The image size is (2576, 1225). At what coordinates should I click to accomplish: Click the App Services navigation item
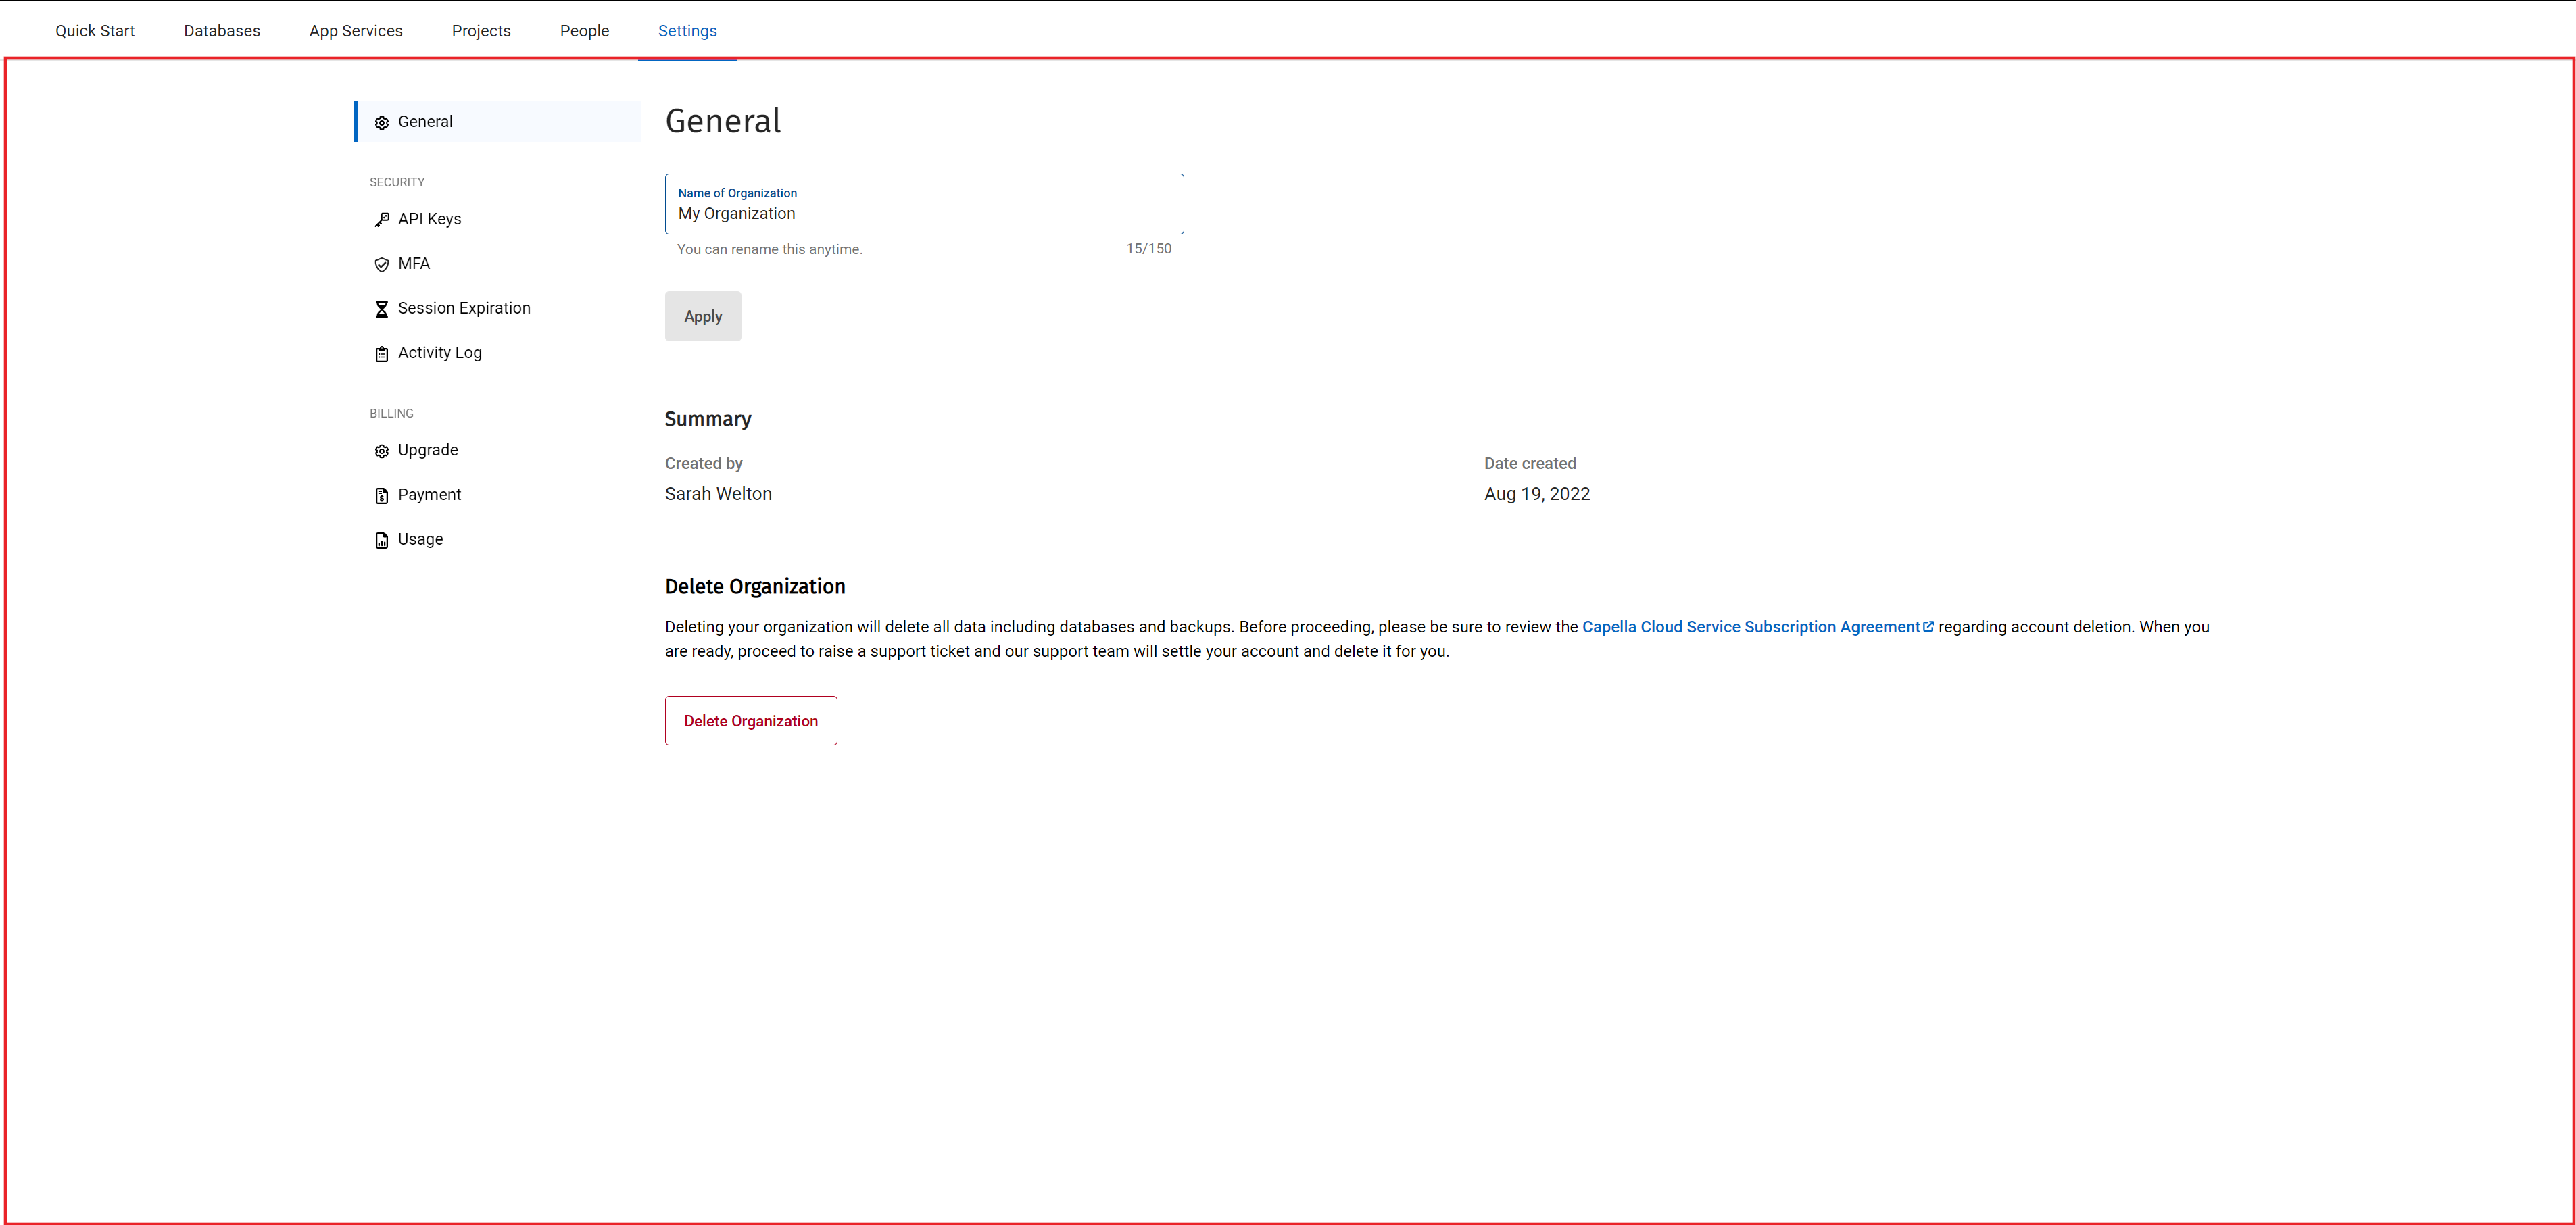tap(356, 31)
